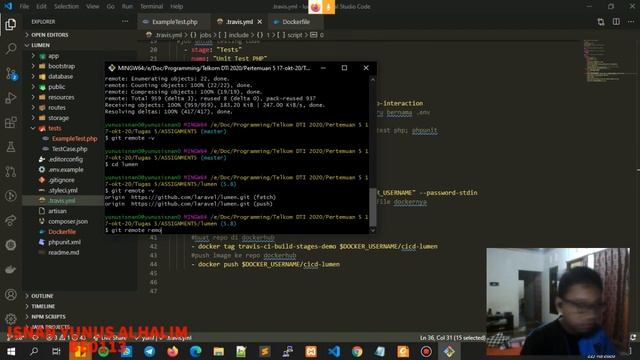640x360 pixels.
Task: Click the editor minimap
Action: click(605, 61)
